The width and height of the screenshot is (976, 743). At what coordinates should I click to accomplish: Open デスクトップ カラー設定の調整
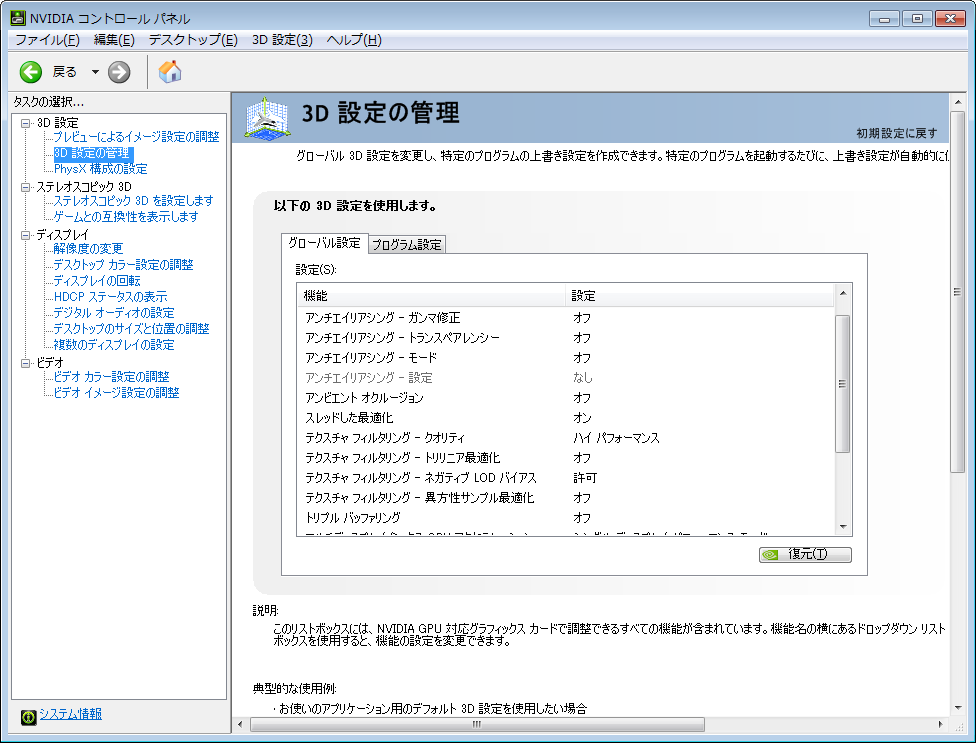click(123, 265)
